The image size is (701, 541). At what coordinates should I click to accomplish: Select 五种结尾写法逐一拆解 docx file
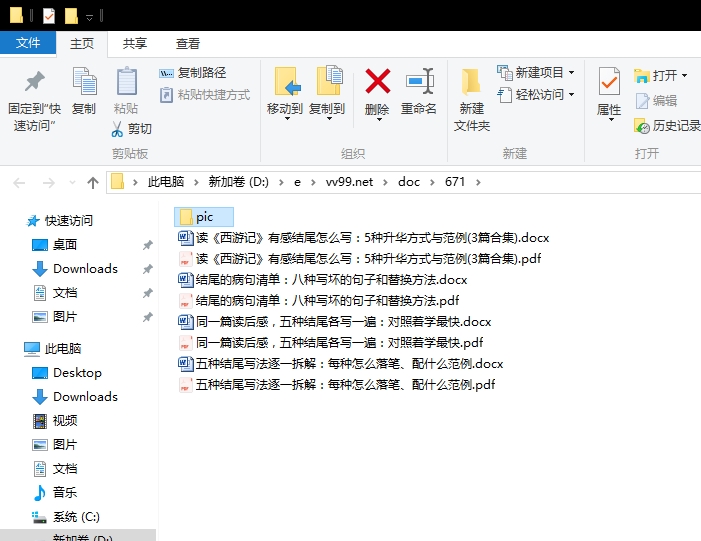[341, 363]
